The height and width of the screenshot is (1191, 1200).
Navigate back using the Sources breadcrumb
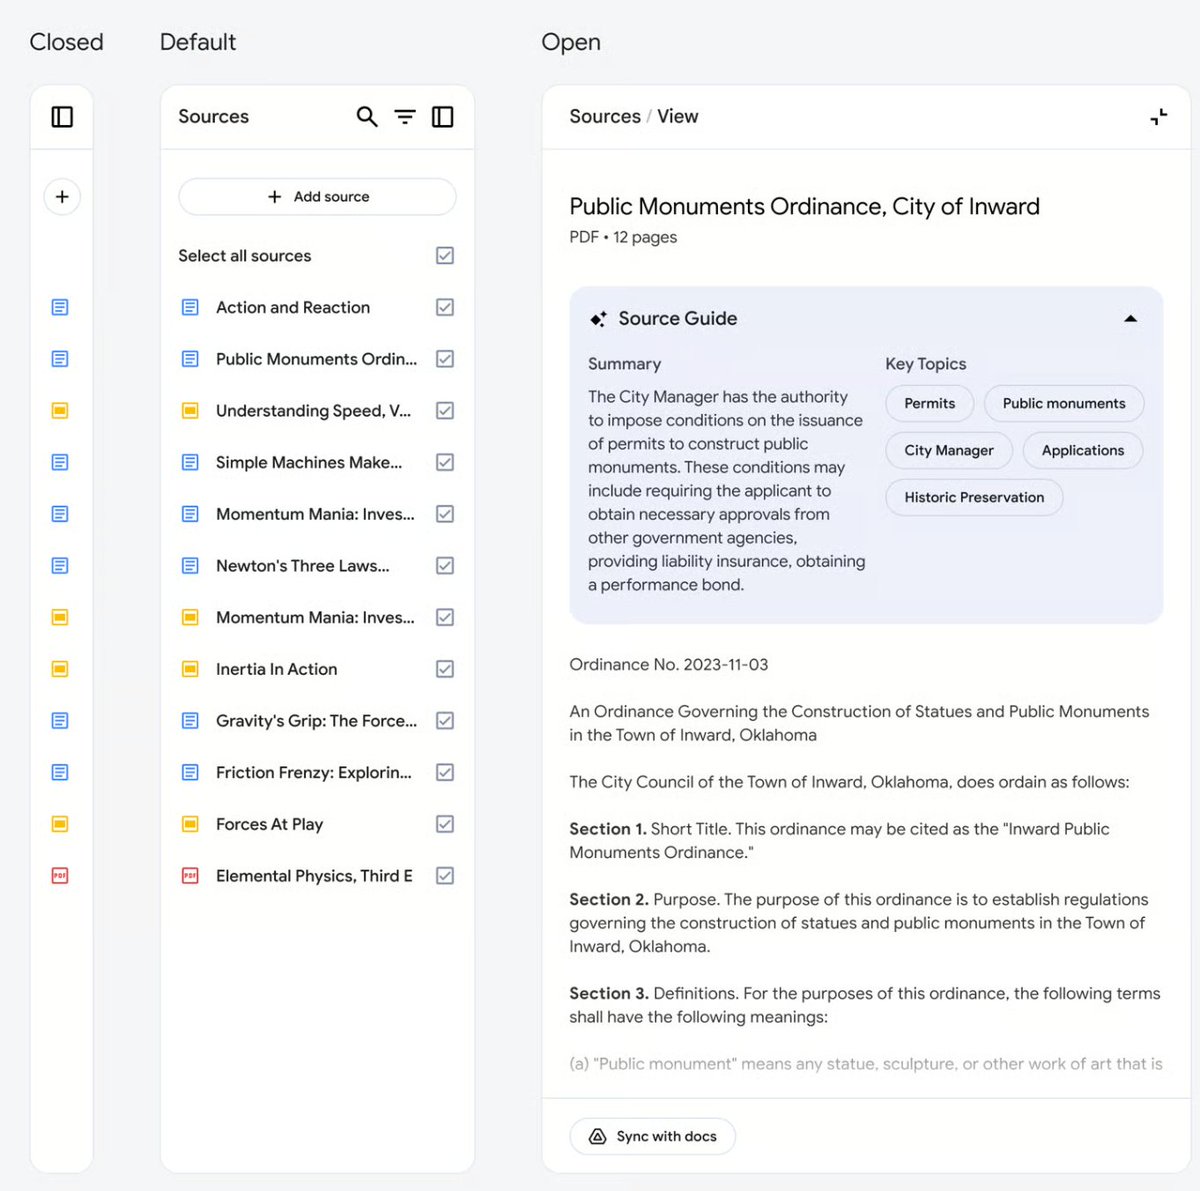(x=604, y=117)
